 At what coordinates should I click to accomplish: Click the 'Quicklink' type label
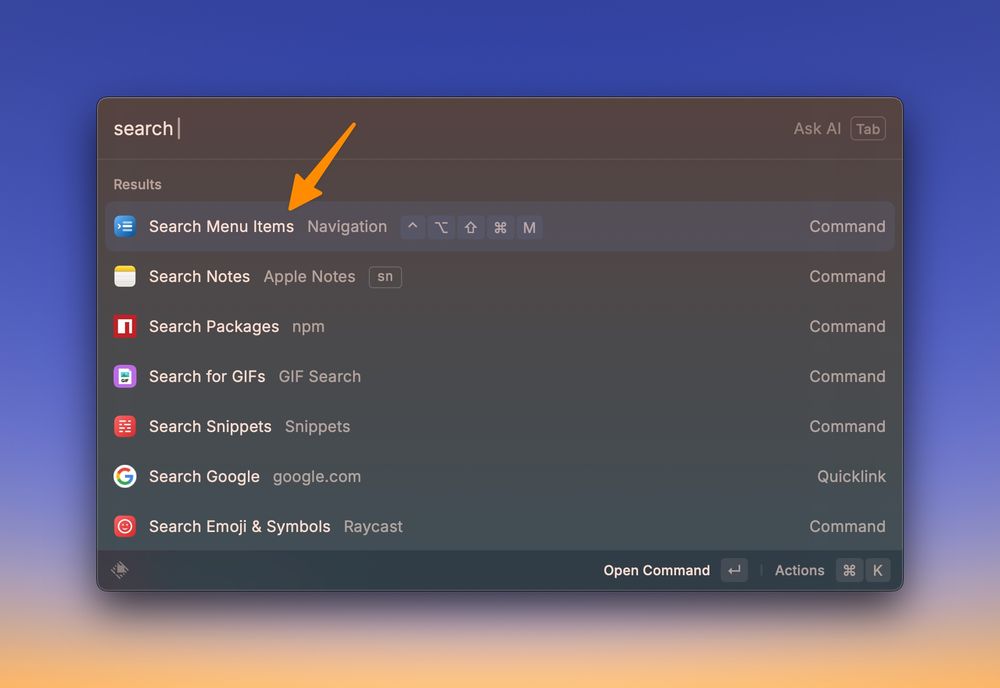851,476
